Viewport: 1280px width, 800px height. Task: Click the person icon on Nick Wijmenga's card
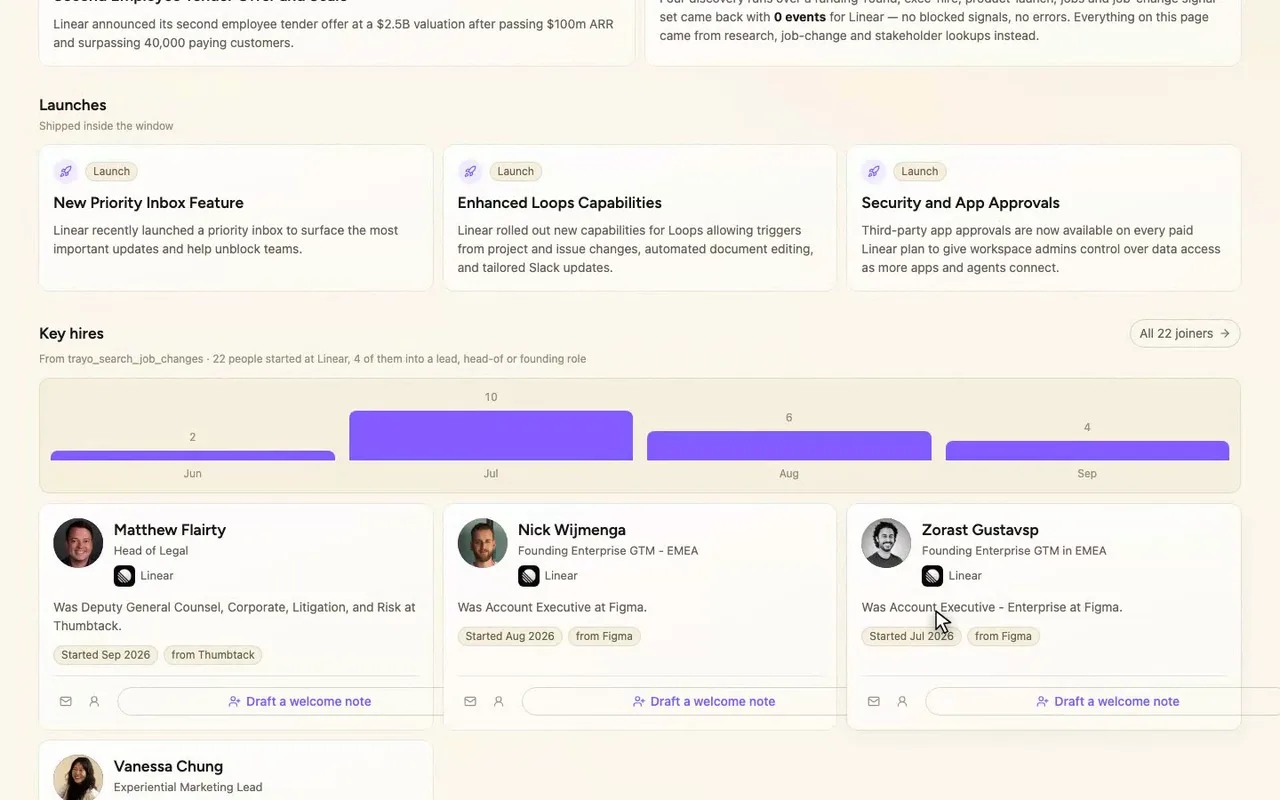pyautogui.click(x=498, y=701)
